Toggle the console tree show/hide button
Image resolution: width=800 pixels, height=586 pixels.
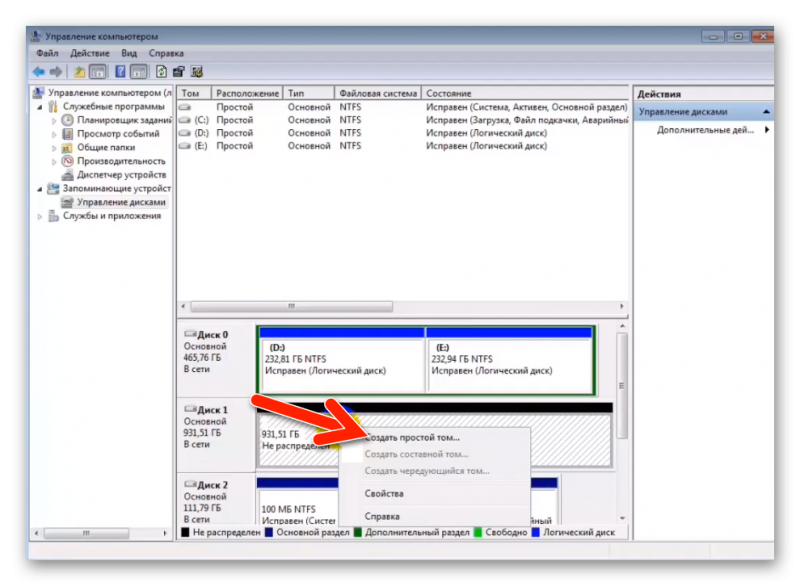98,72
